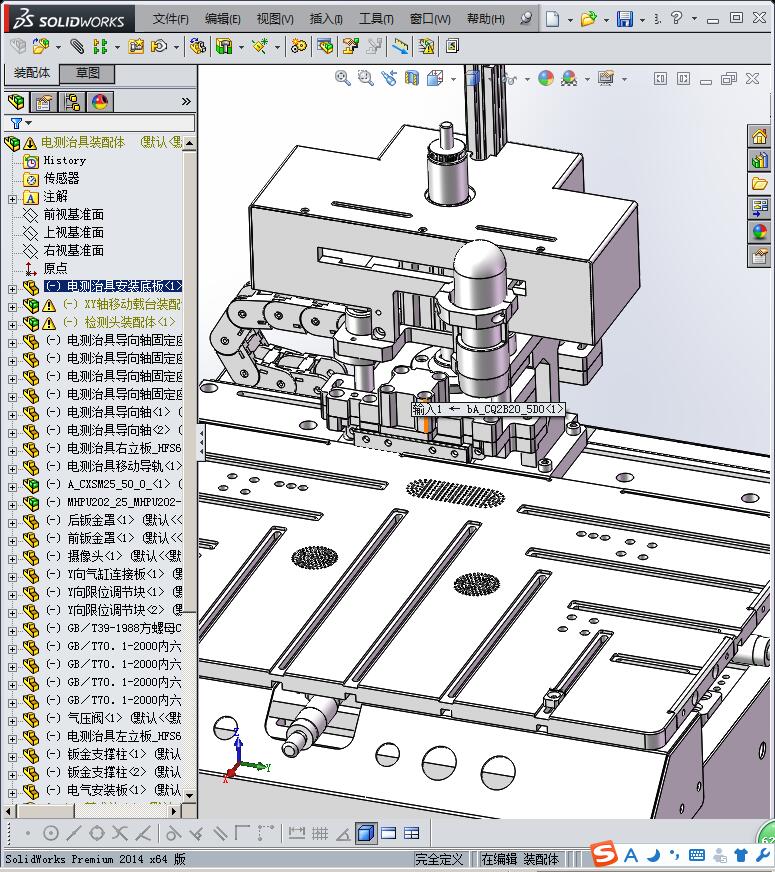Open Design Library task-pane icon

coord(759,161)
